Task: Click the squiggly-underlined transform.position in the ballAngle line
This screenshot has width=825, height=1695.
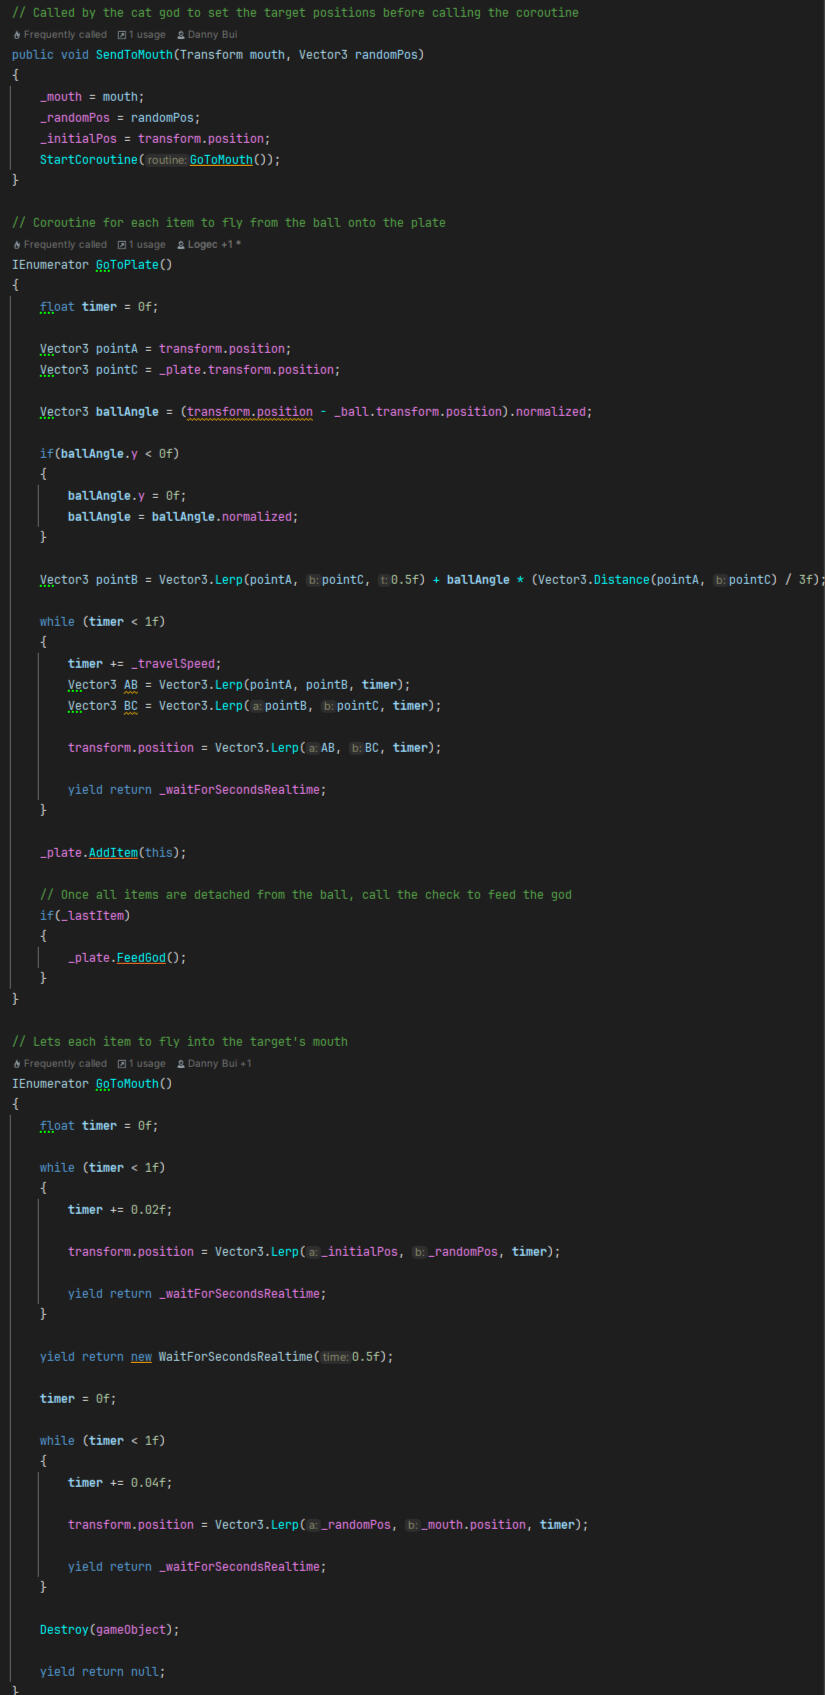Action: (250, 412)
